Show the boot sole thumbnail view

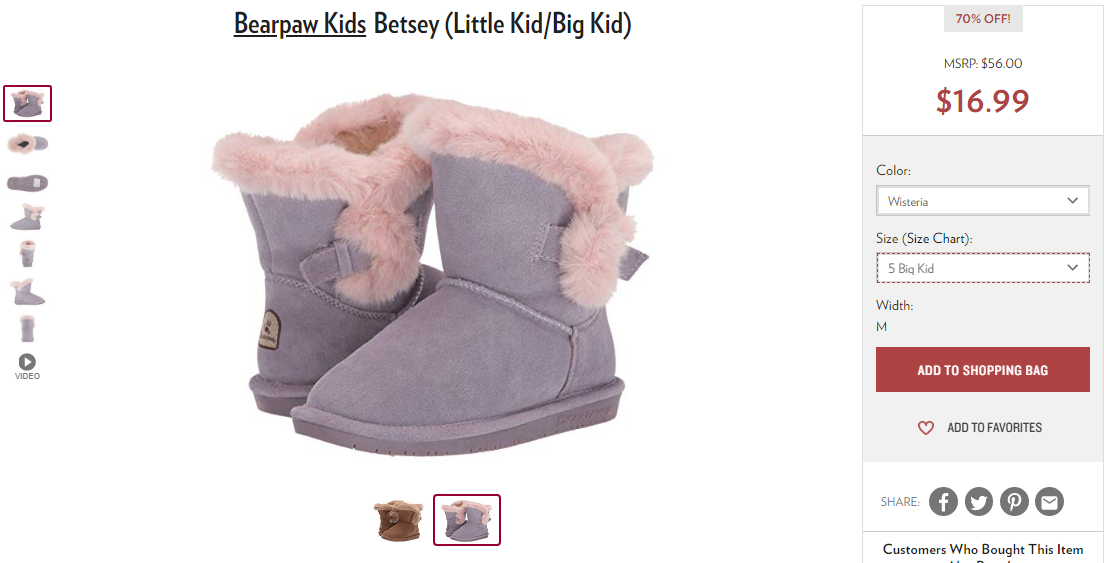[27, 183]
